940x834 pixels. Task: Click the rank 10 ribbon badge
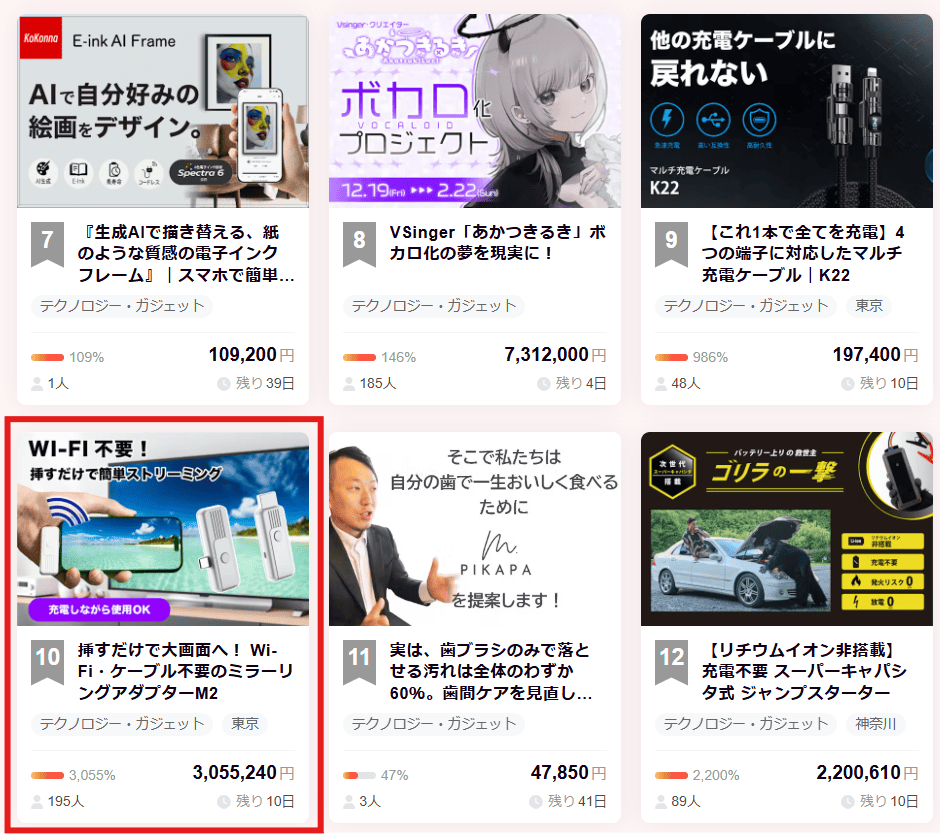click(x=47, y=660)
